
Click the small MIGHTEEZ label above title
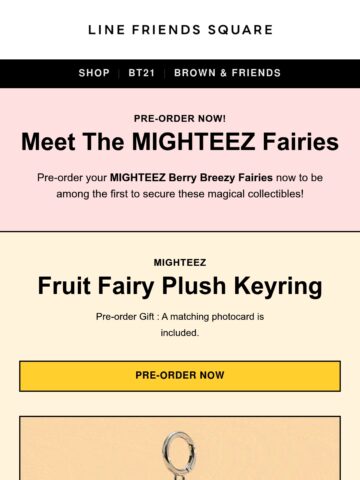tap(180, 262)
